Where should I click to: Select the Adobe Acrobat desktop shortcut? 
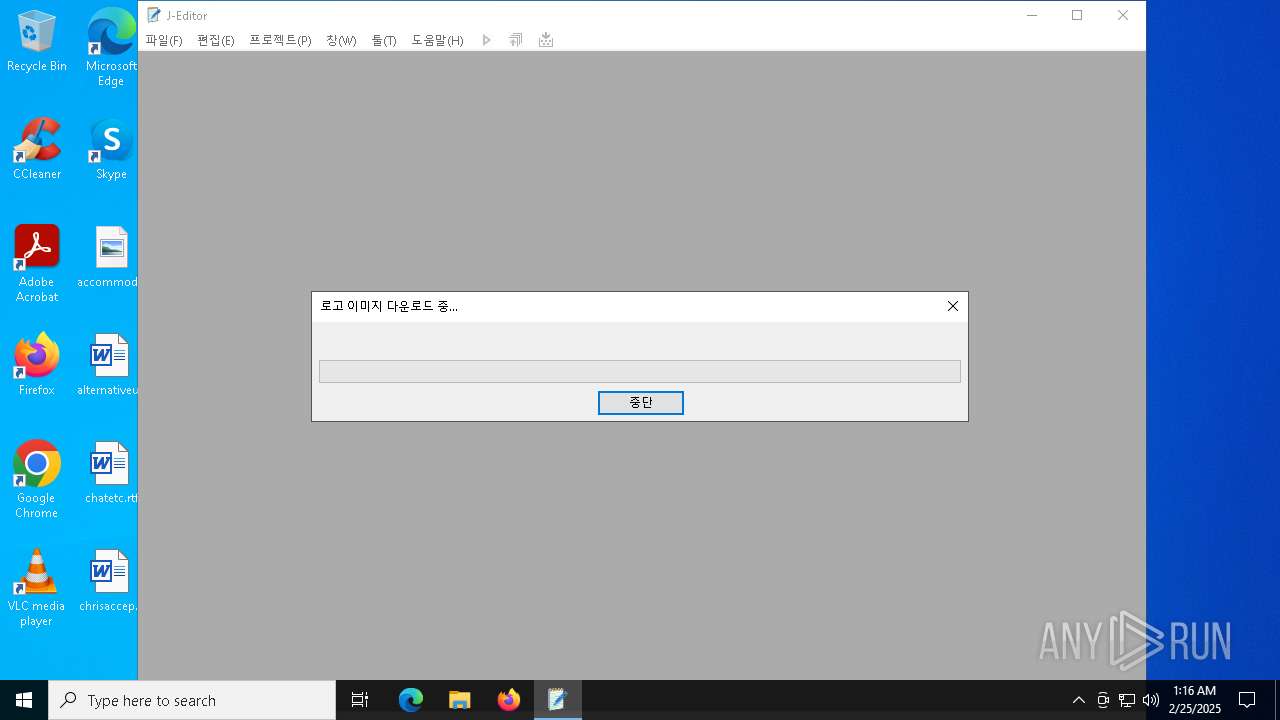37,264
